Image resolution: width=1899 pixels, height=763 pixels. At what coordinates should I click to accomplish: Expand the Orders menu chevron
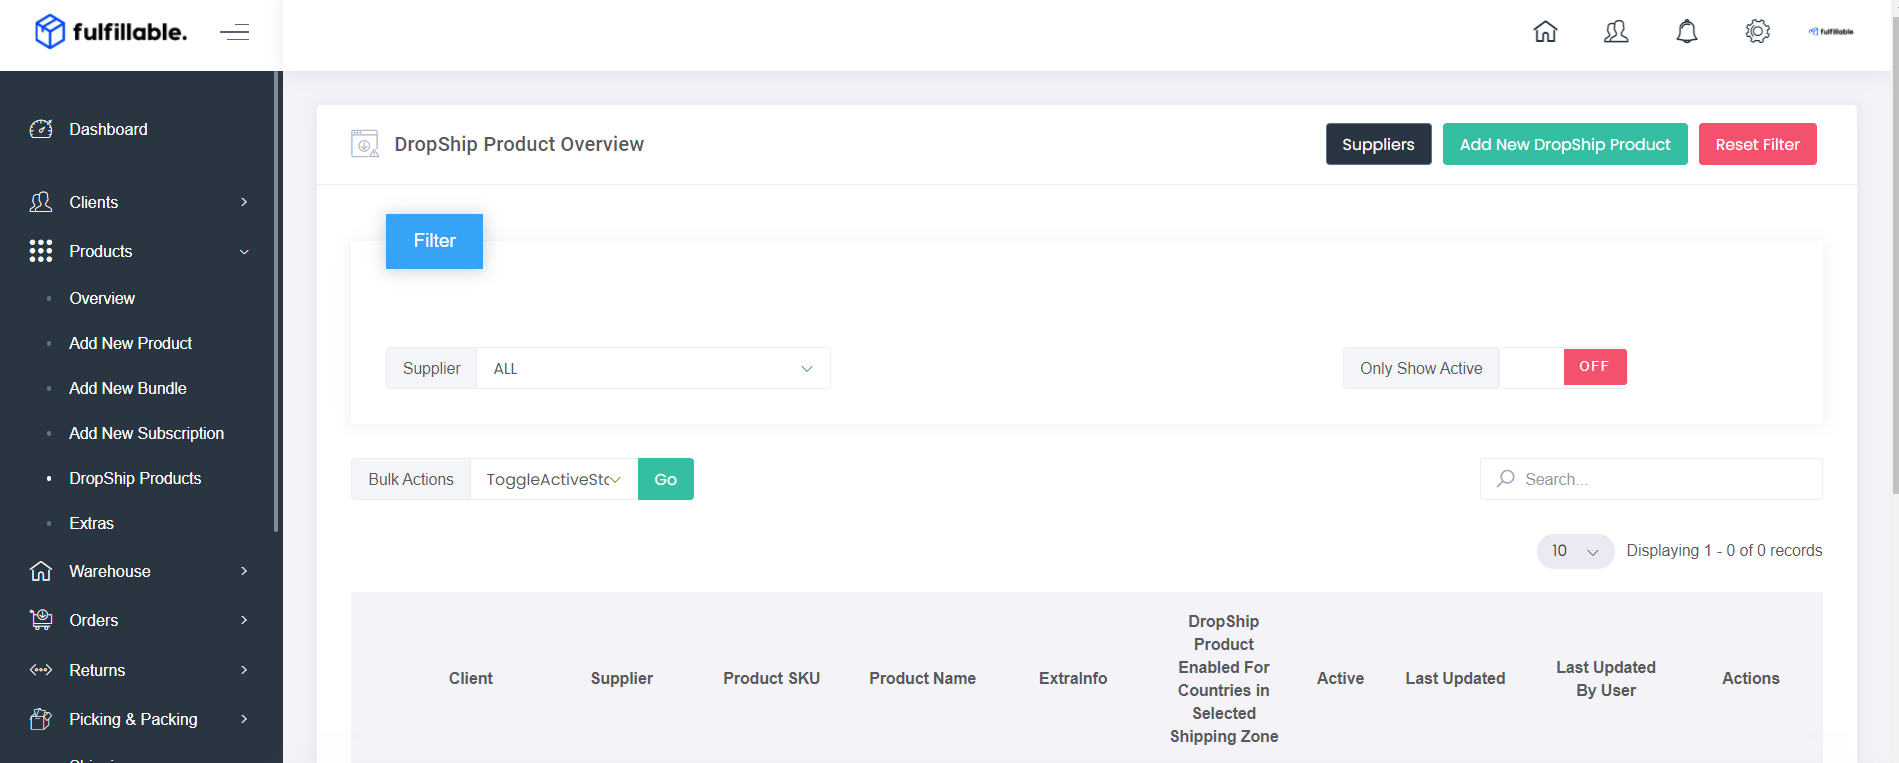[x=244, y=620]
